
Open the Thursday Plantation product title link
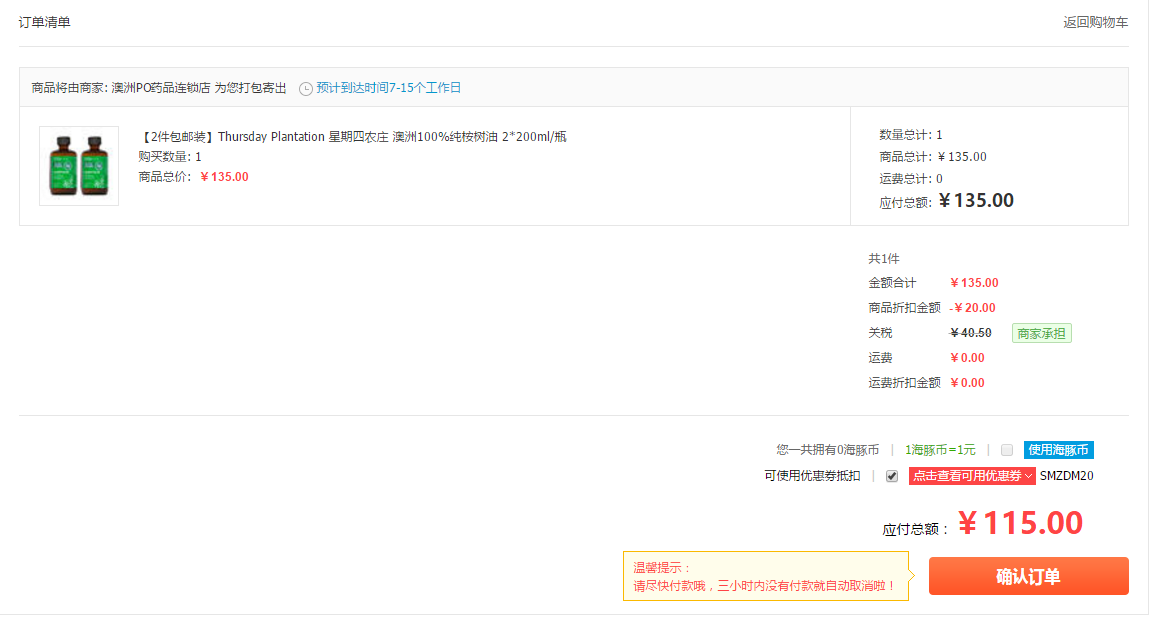tap(353, 136)
